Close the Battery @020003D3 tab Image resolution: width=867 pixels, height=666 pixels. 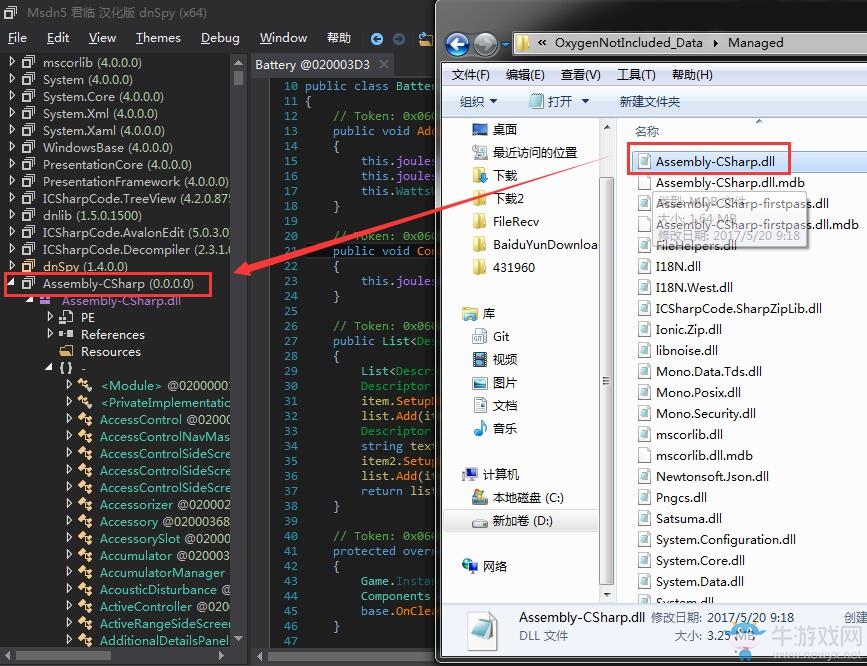(x=384, y=64)
